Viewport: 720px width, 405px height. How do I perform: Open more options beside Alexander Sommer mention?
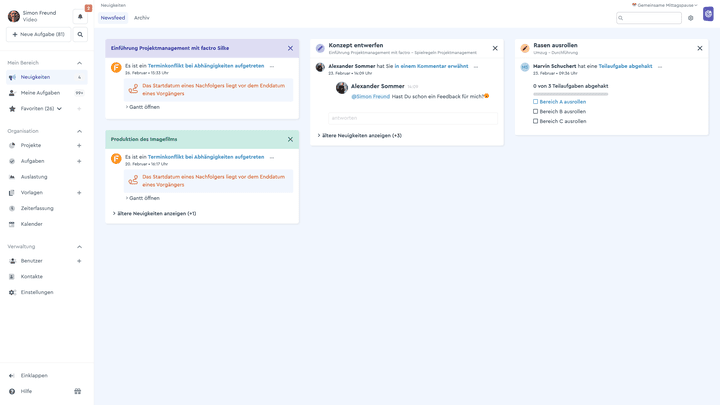[x=476, y=67]
